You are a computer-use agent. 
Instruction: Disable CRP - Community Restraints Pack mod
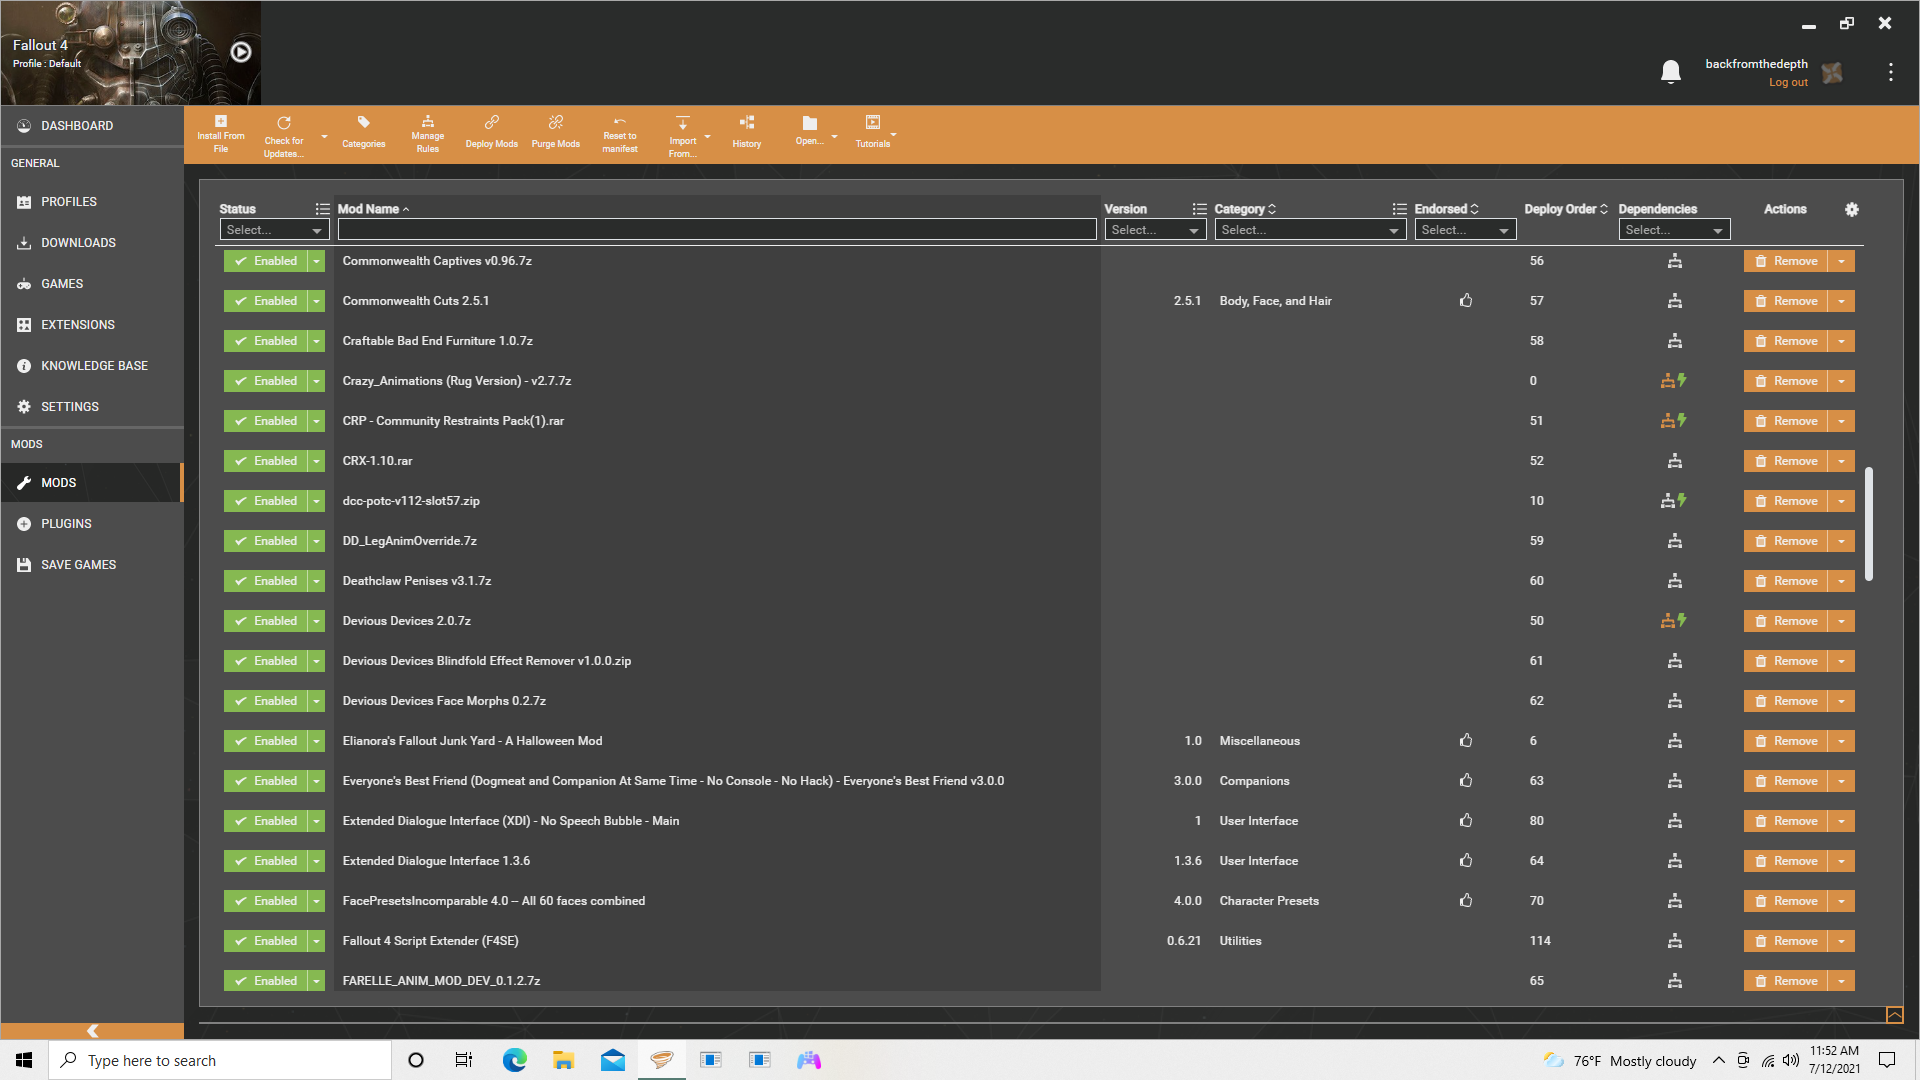pos(266,421)
